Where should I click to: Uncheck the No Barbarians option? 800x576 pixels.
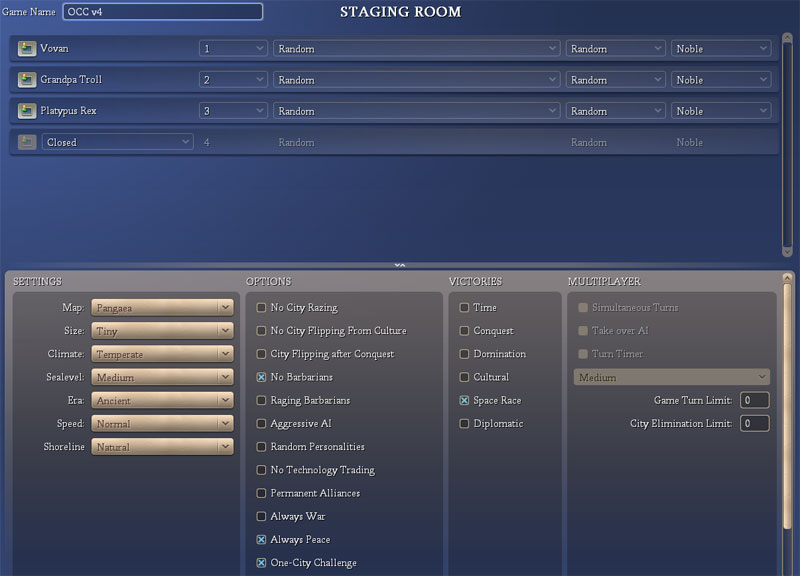click(261, 377)
